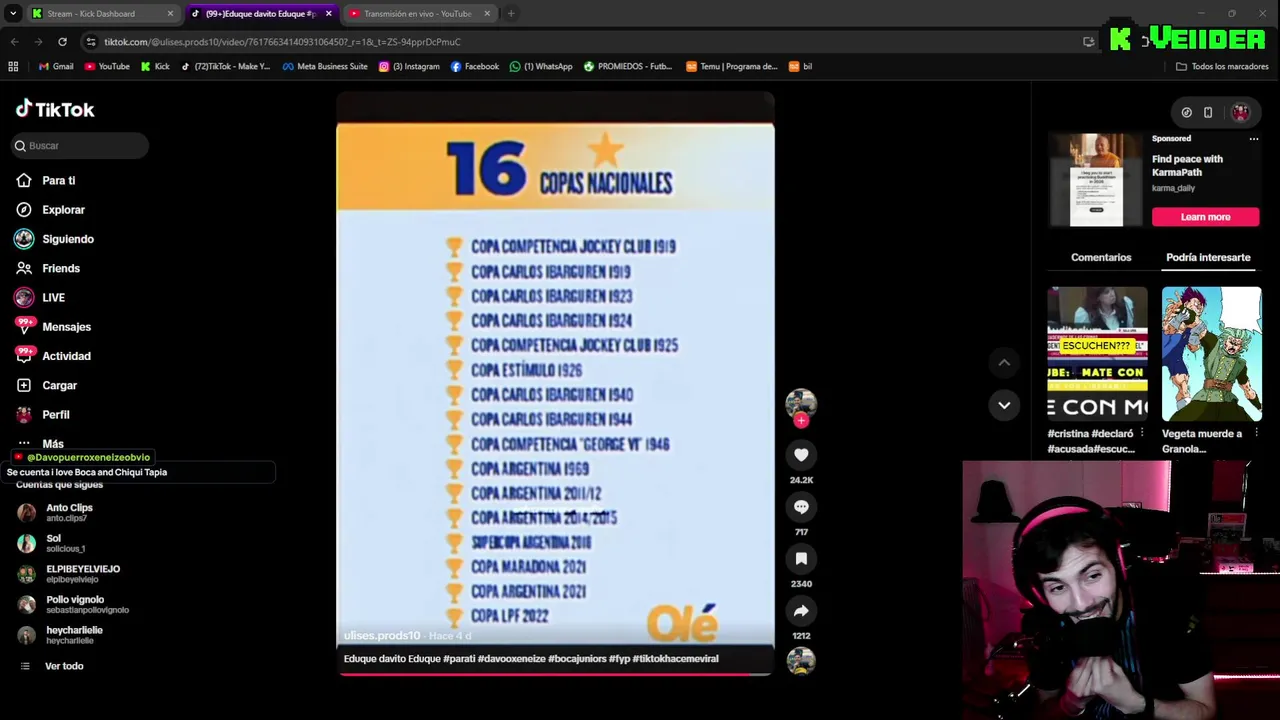Click Learn more ad button
The height and width of the screenshot is (720, 1280).
(x=1205, y=217)
